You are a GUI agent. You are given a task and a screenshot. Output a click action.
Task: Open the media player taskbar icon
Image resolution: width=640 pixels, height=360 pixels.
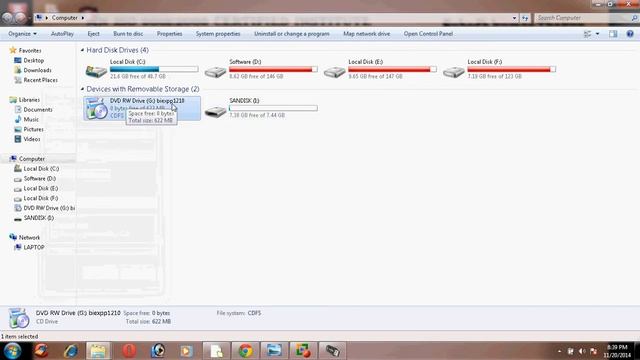(186, 351)
